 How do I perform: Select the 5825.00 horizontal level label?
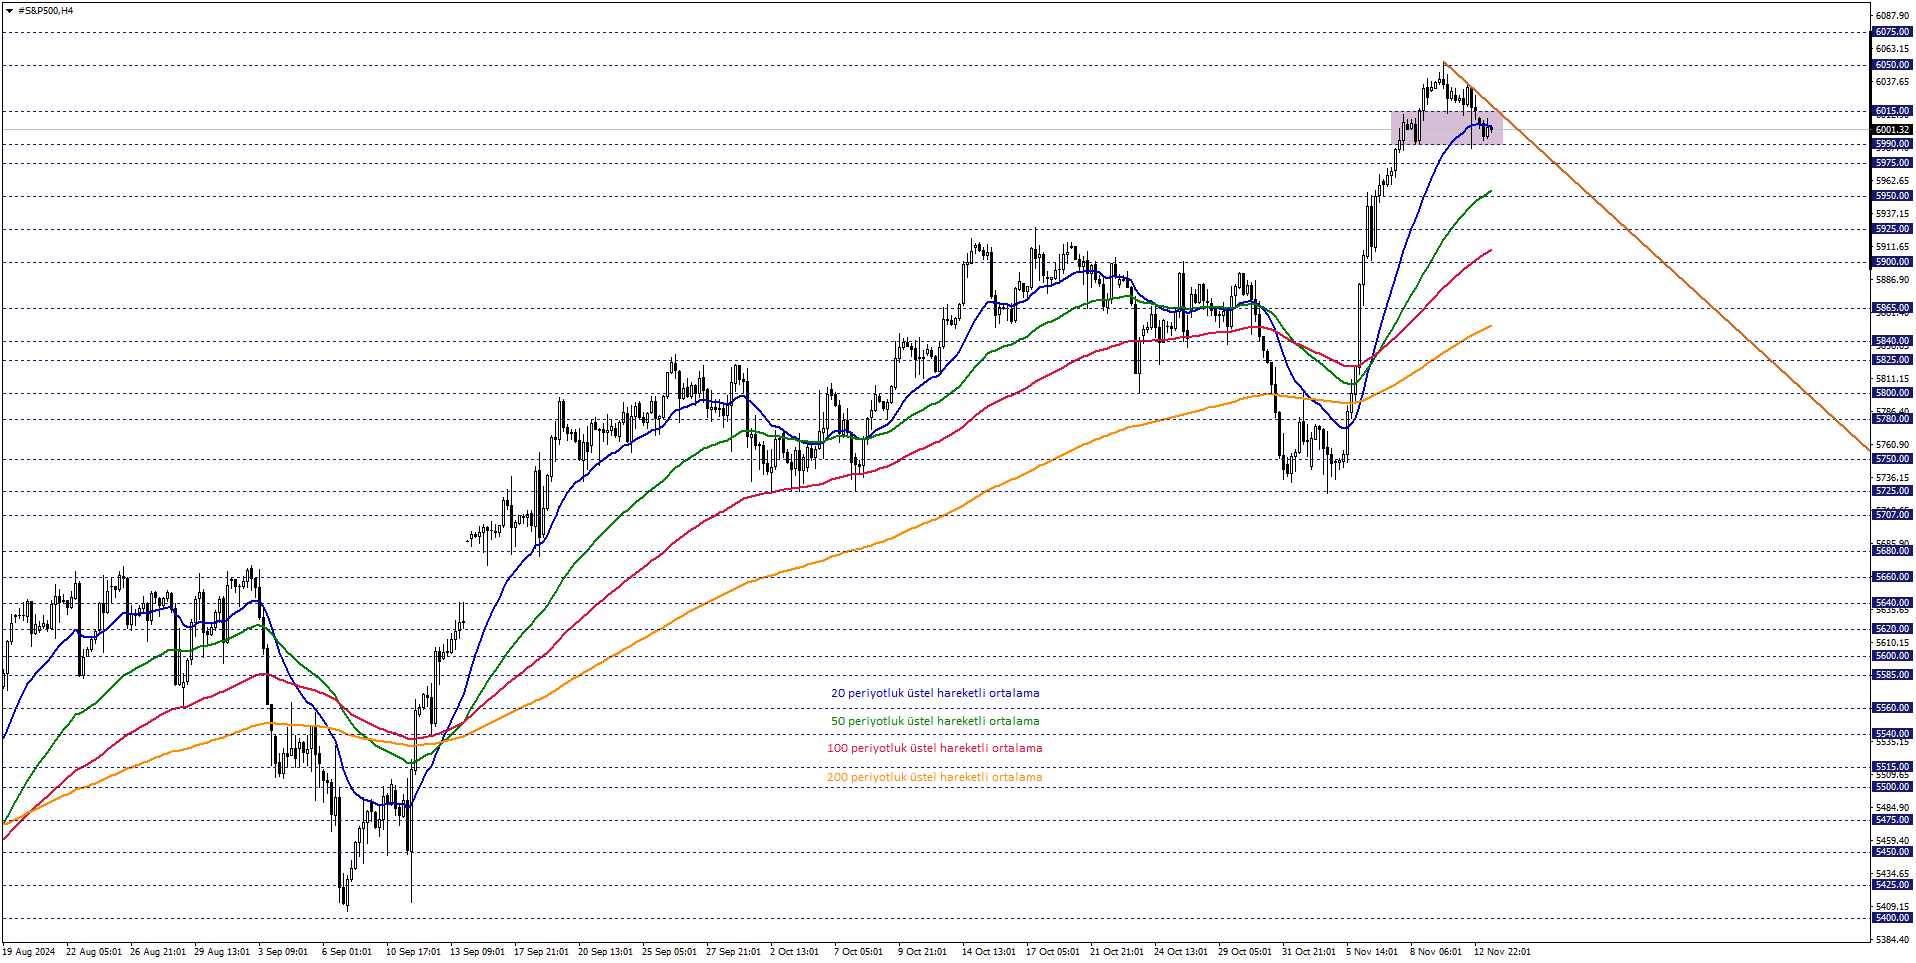(1892, 360)
